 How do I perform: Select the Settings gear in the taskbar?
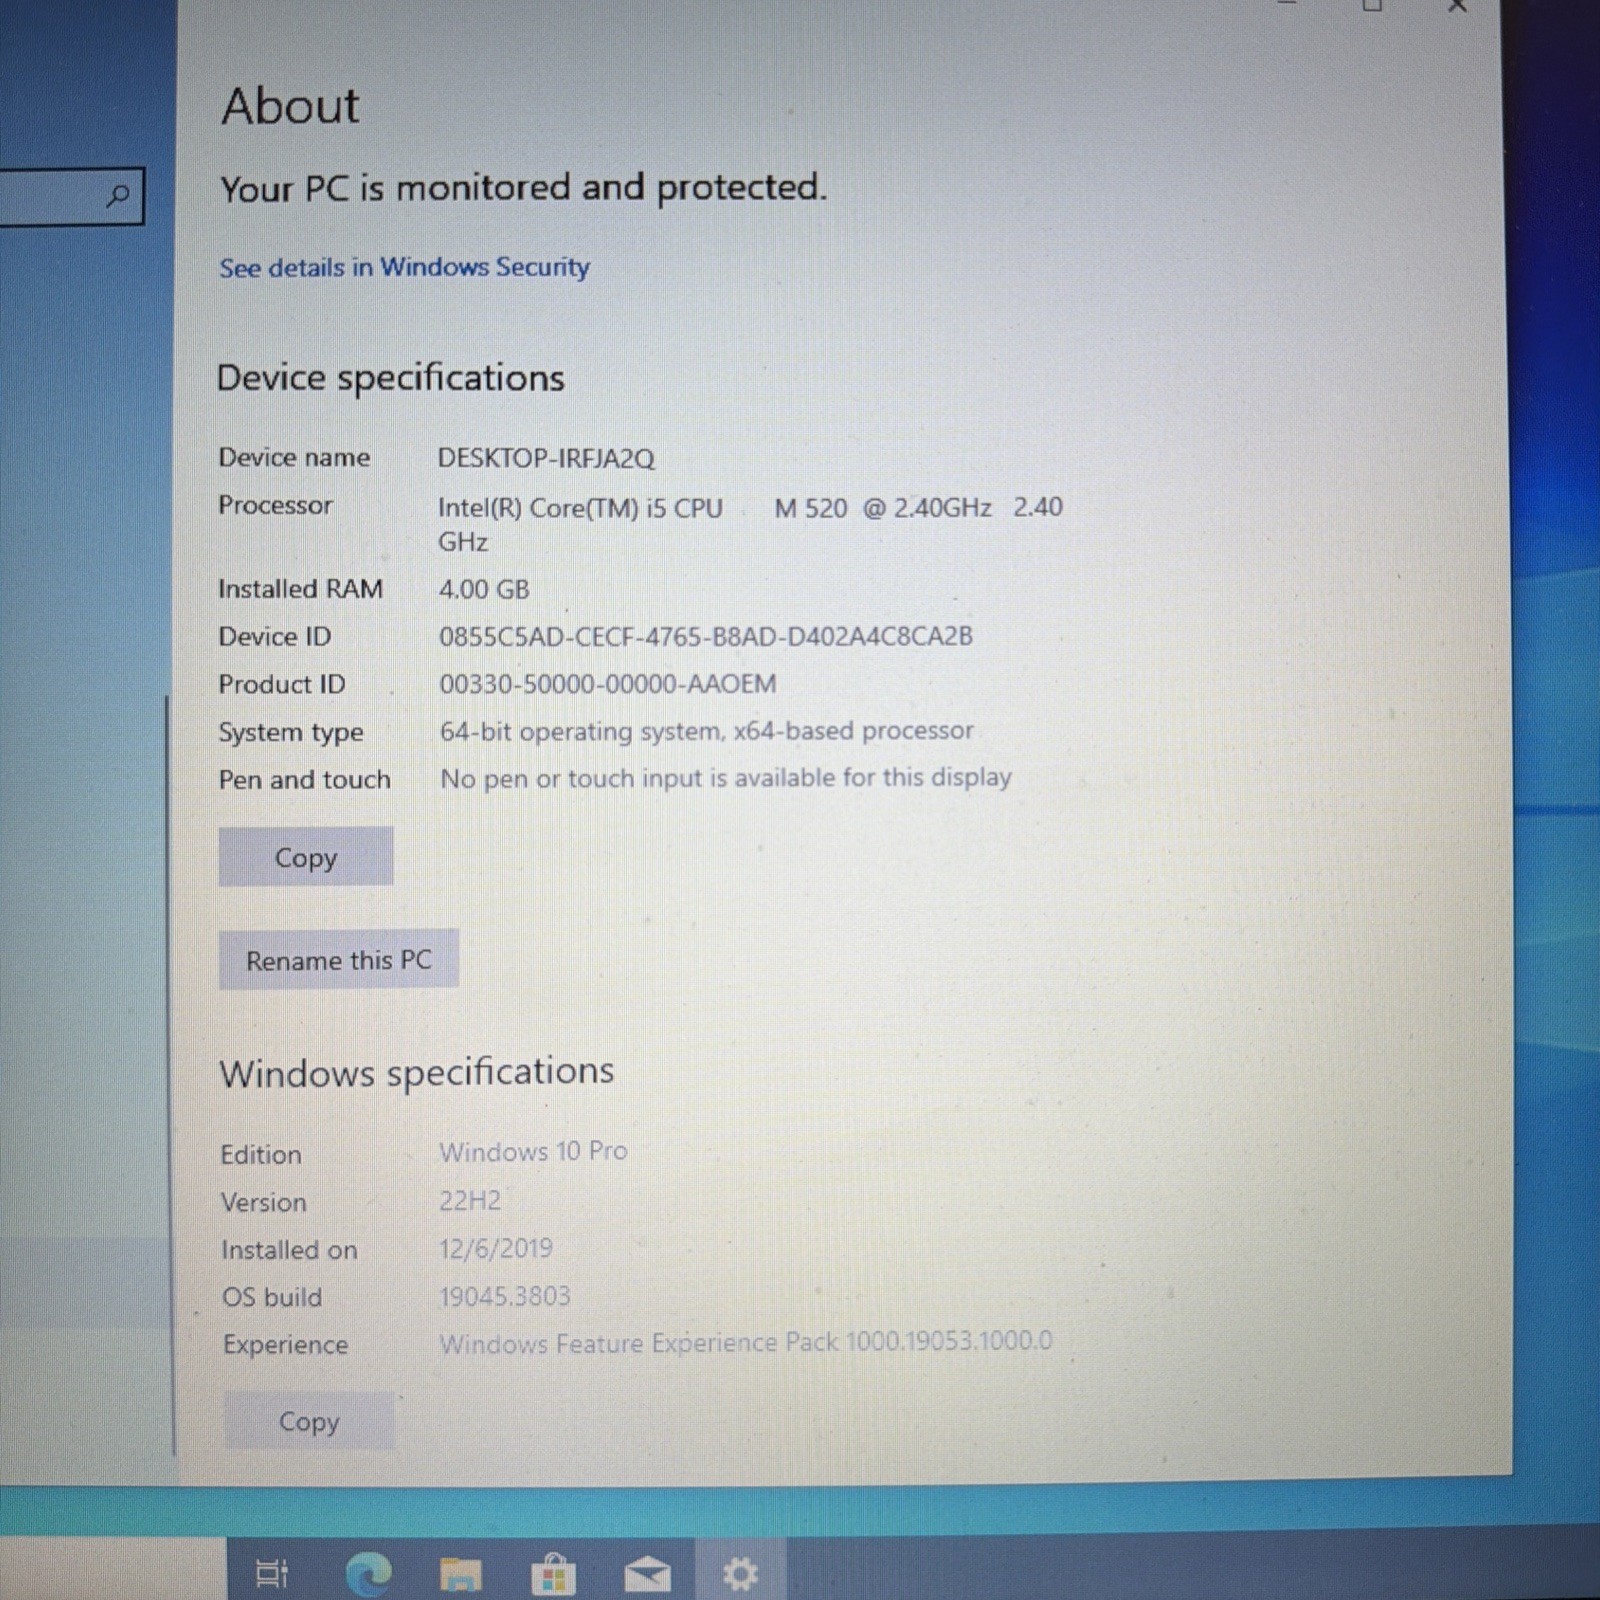(740, 1574)
